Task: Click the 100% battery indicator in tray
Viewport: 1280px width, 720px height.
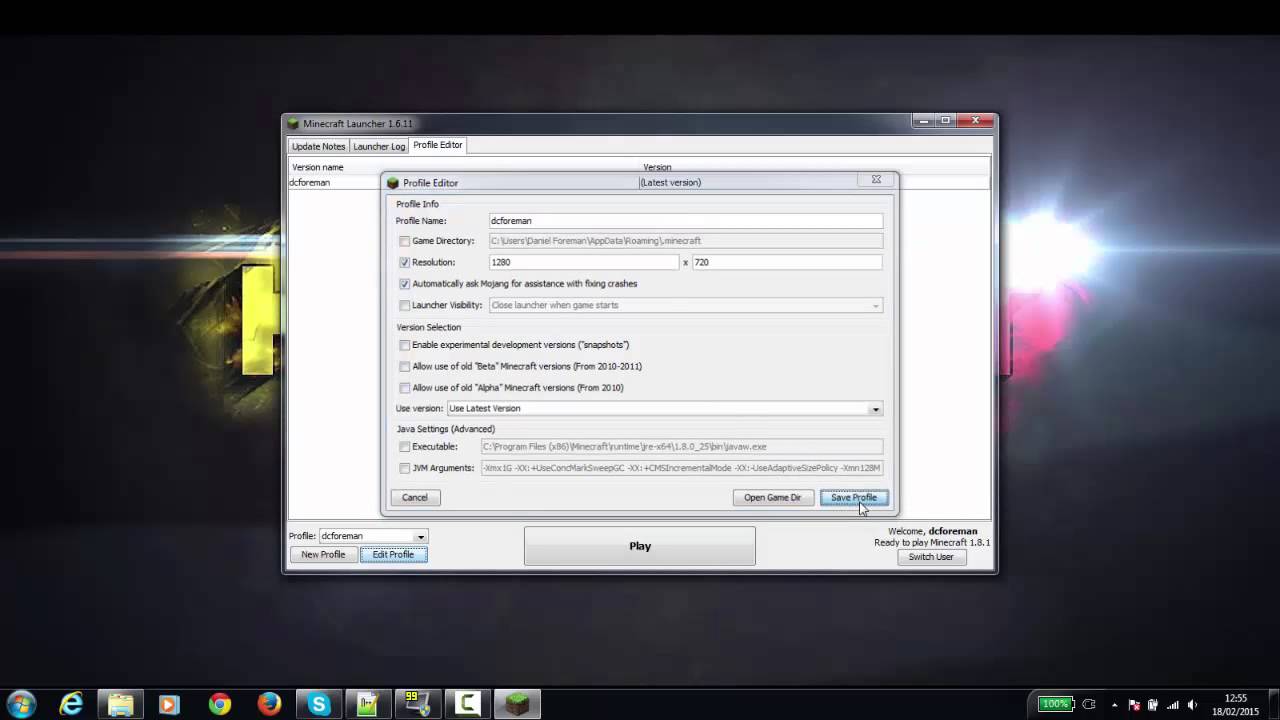Action: pyautogui.click(x=1055, y=704)
